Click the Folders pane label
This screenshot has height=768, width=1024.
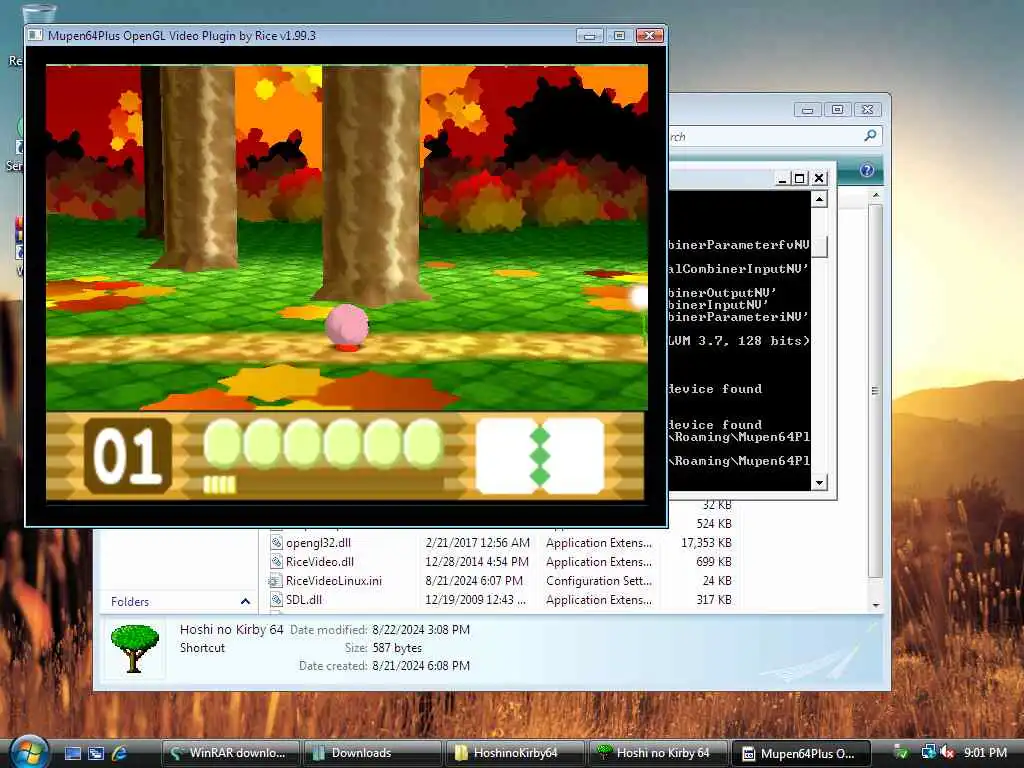pyautogui.click(x=130, y=601)
